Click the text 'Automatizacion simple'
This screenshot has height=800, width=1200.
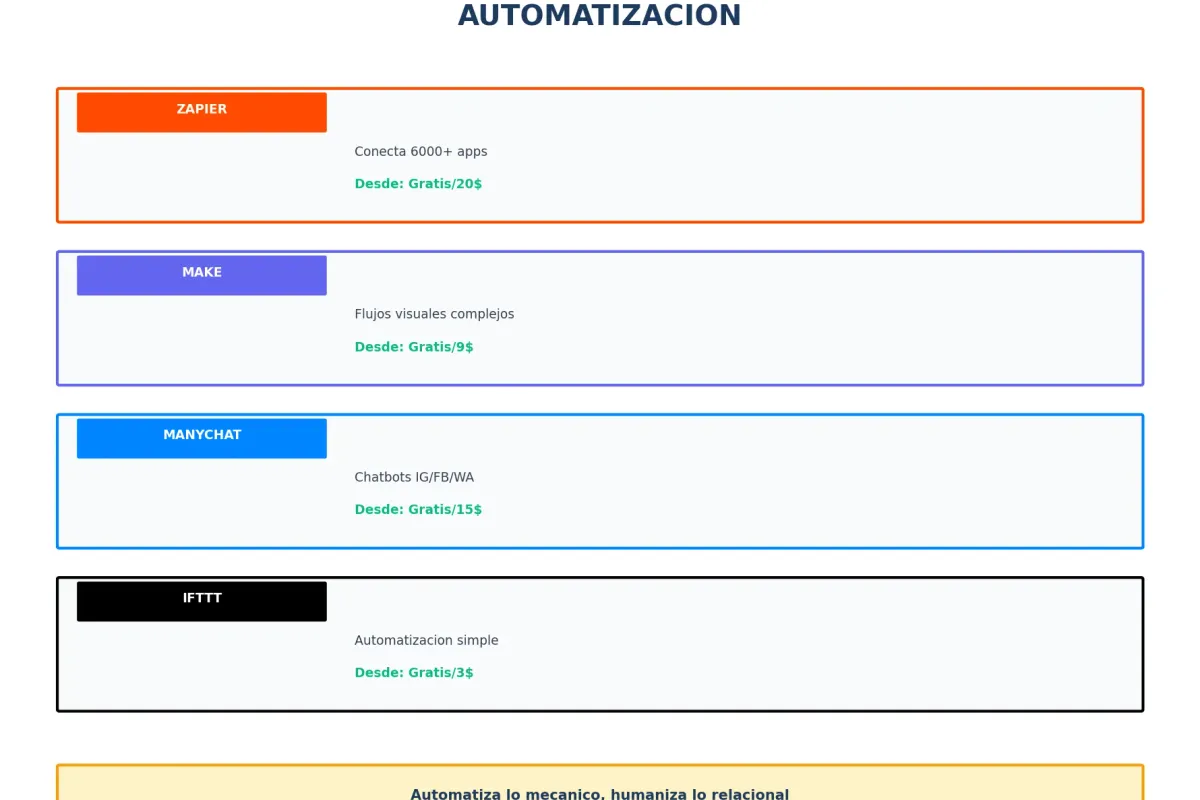click(x=426, y=640)
